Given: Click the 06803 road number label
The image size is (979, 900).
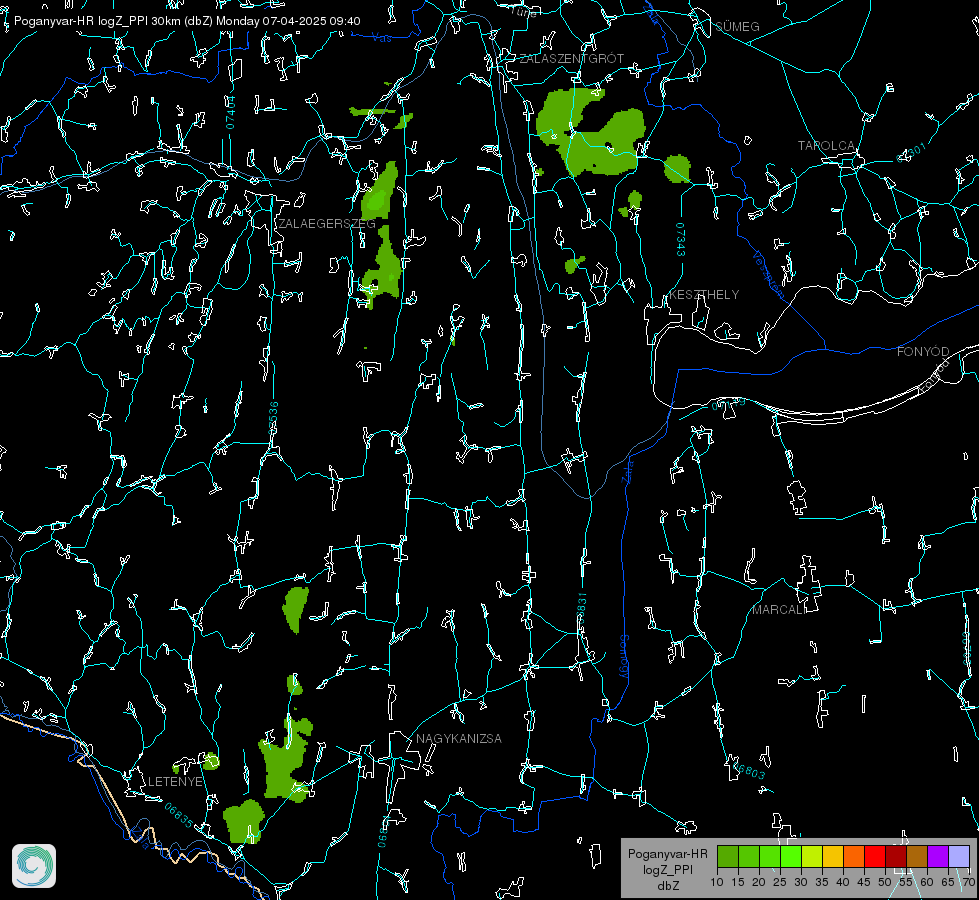Looking at the screenshot, I should [748, 769].
